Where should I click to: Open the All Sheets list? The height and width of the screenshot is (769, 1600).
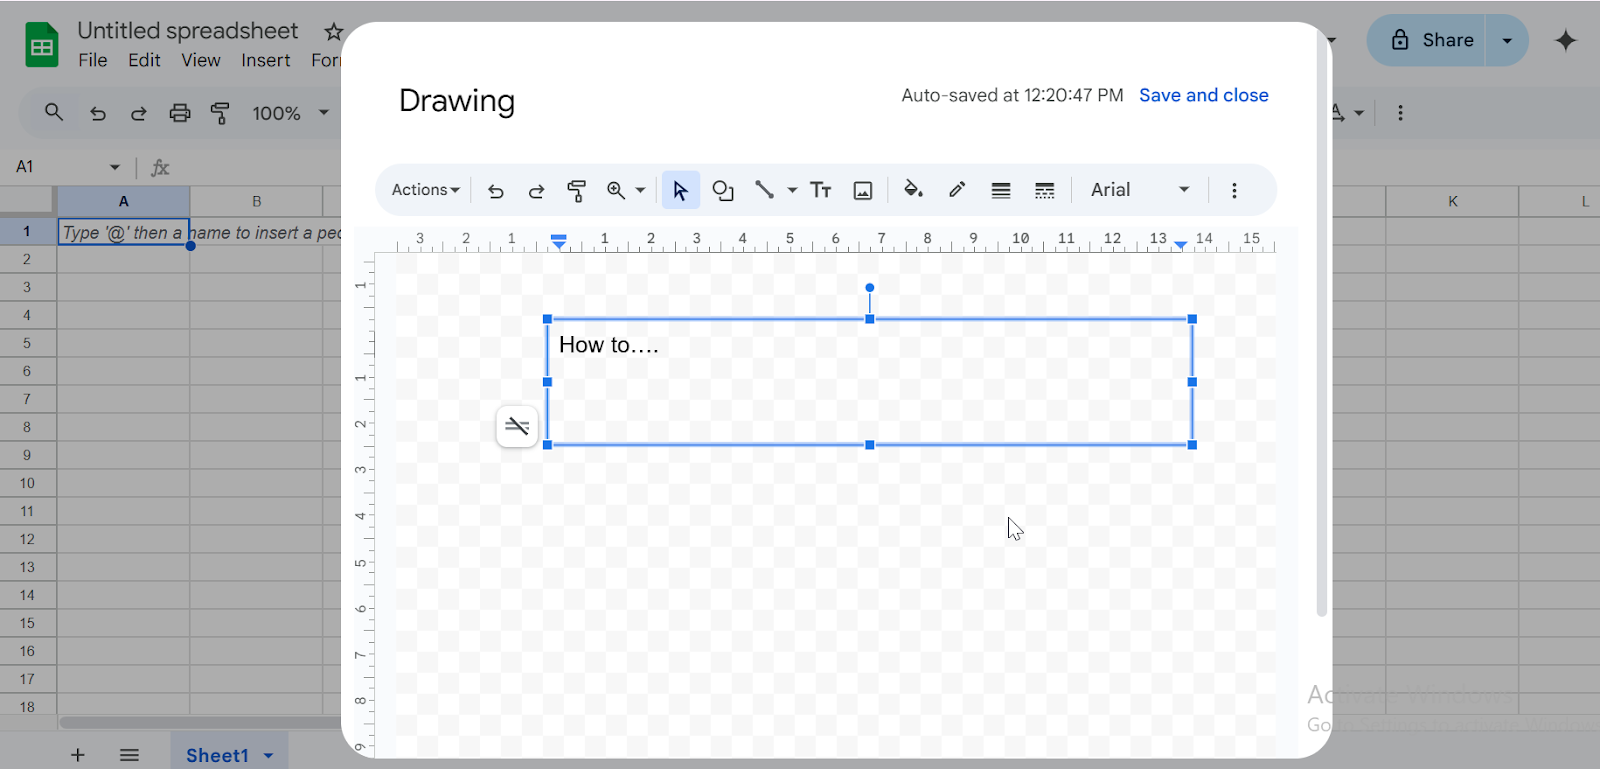pos(129,755)
